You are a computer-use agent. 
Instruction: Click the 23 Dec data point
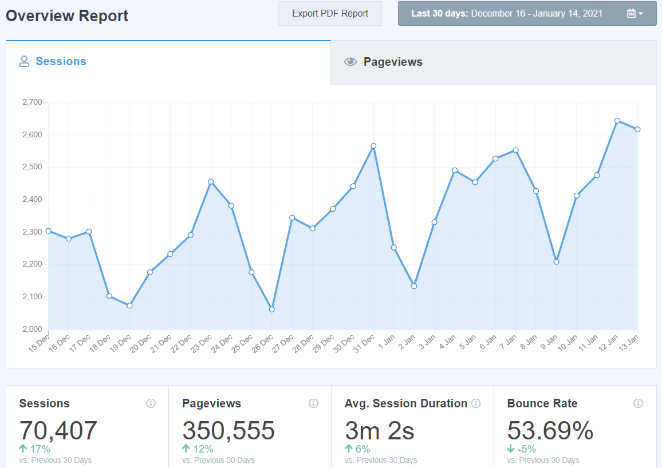point(211,182)
